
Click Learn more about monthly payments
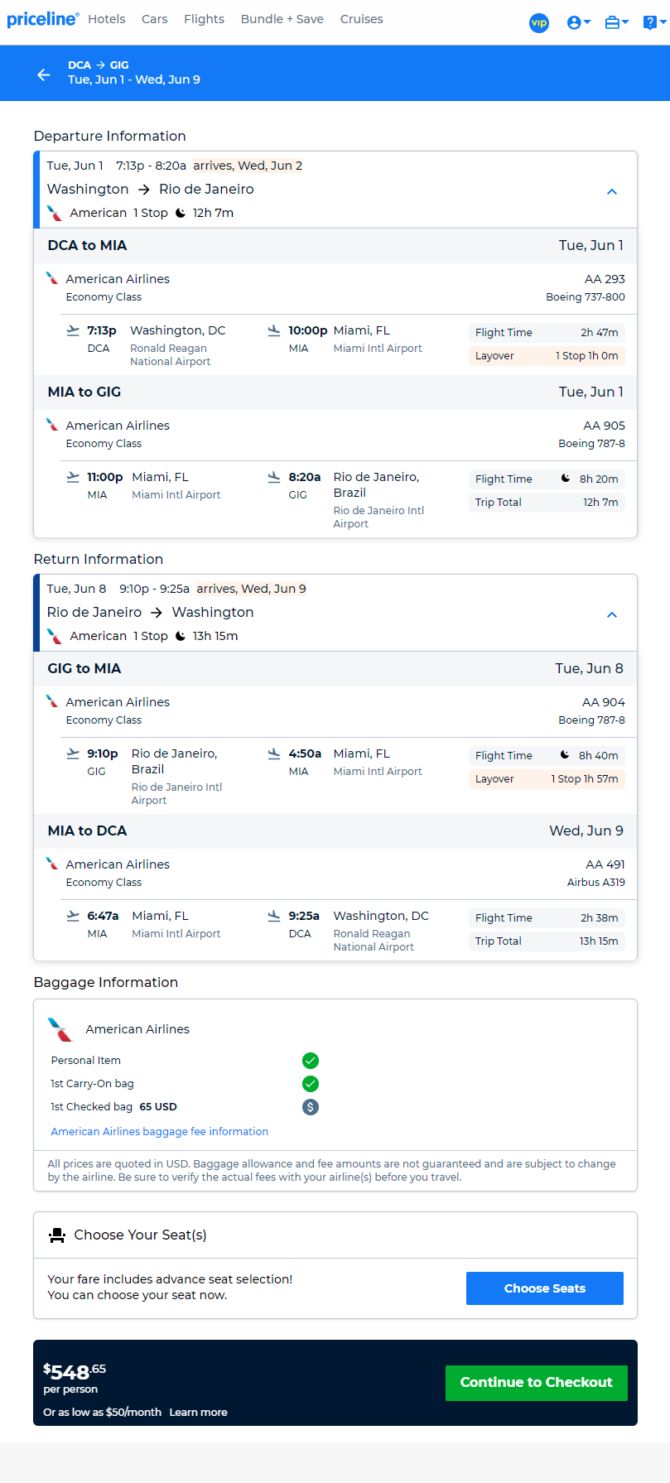tap(198, 1412)
